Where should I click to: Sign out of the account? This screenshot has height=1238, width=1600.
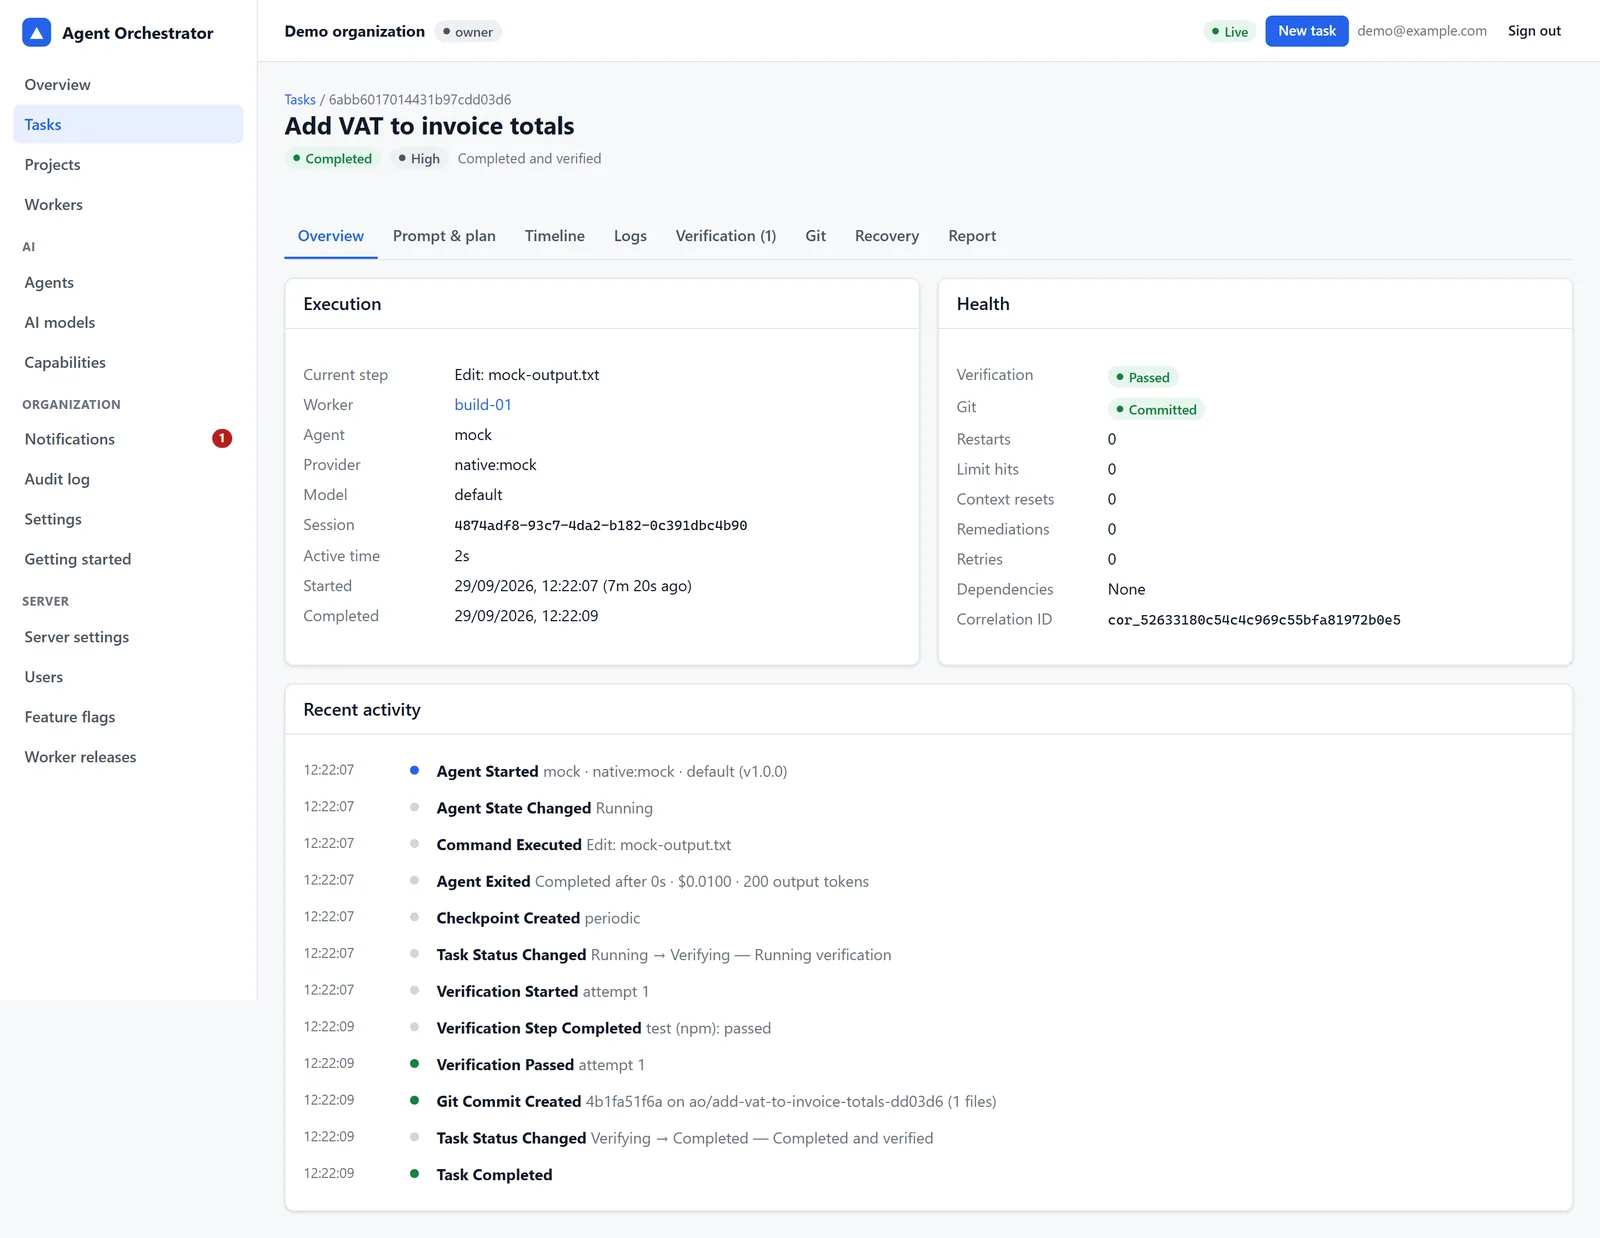click(x=1534, y=31)
